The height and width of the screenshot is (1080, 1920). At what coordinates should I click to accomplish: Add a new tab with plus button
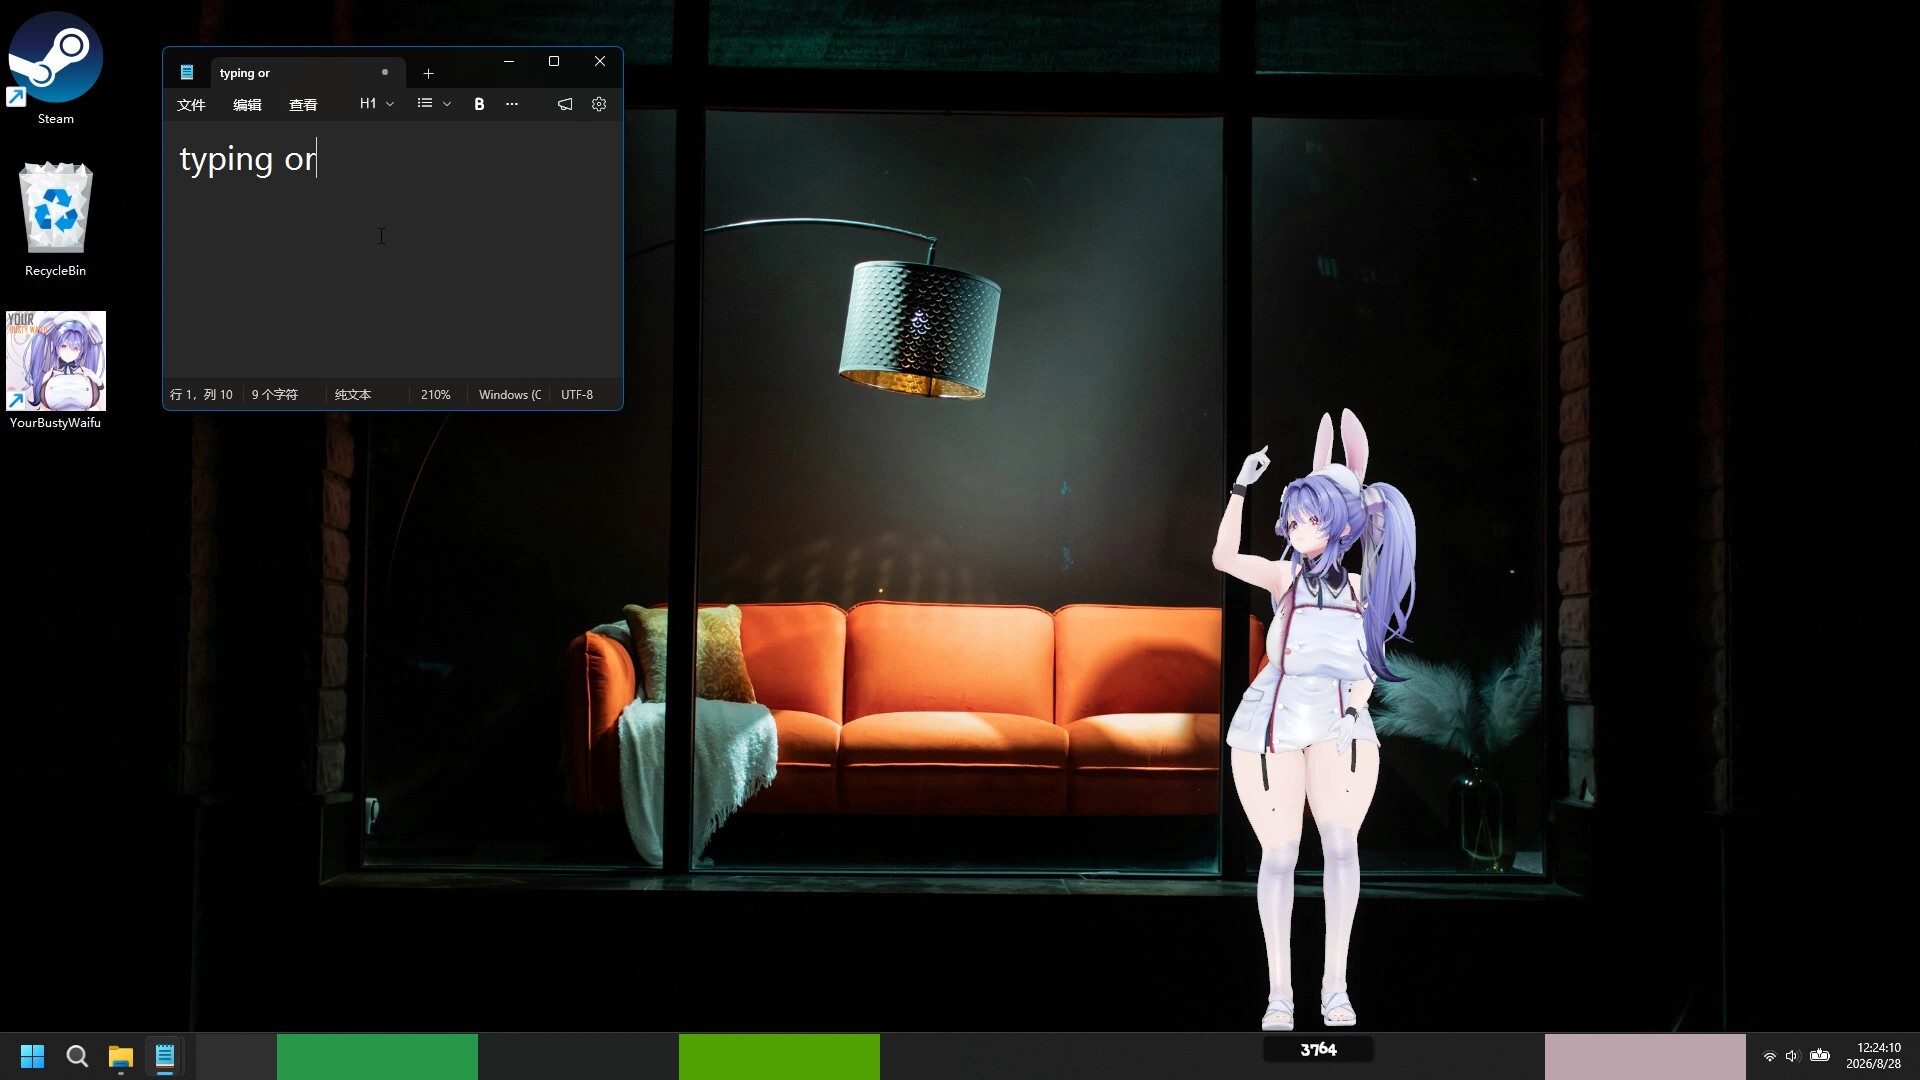click(428, 73)
